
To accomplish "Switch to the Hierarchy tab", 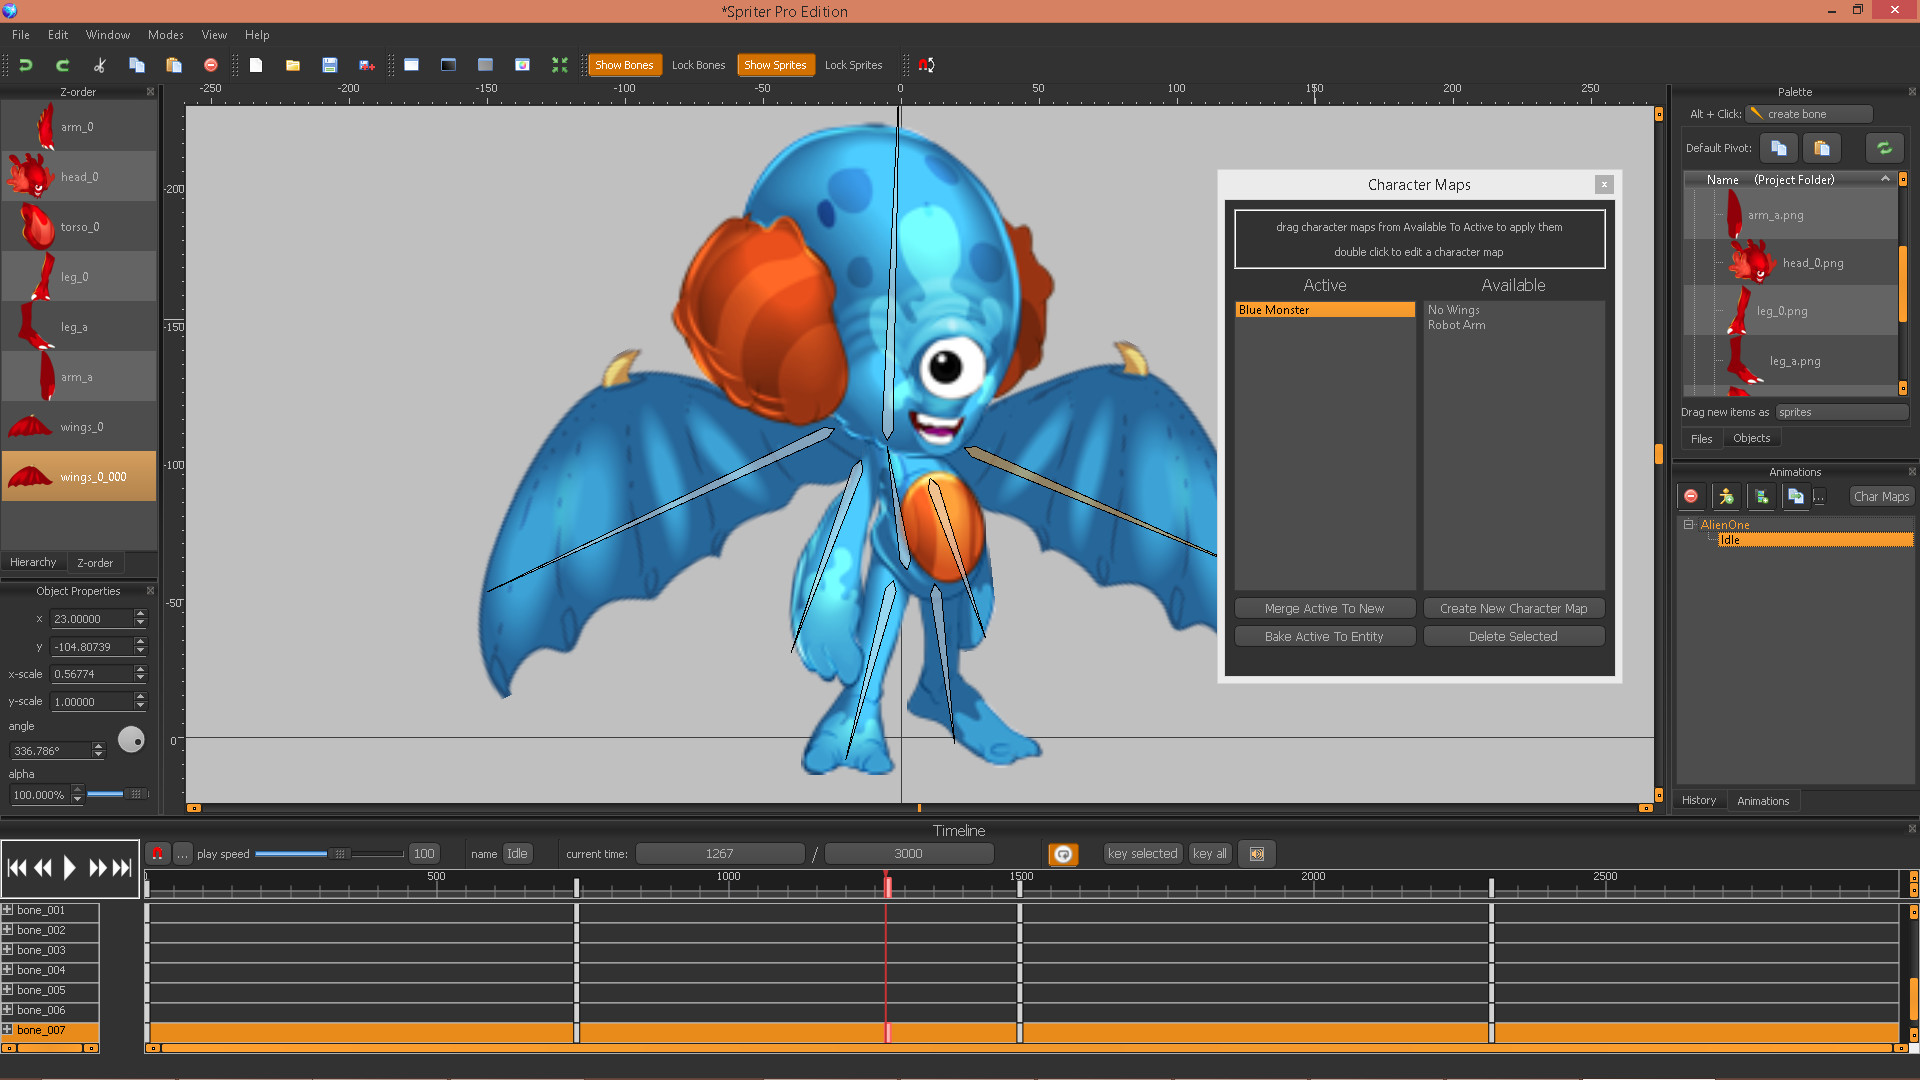I will click(x=33, y=562).
